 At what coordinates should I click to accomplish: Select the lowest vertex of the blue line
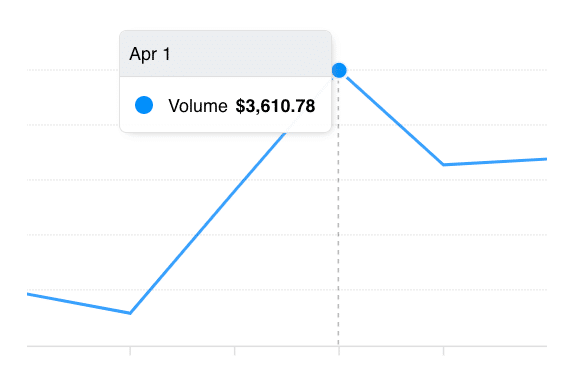click(130, 313)
